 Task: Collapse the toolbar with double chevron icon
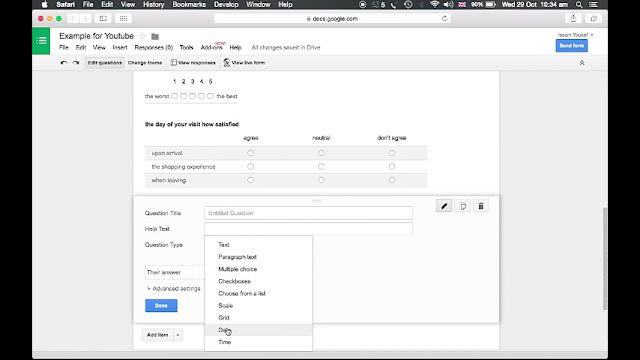582,63
